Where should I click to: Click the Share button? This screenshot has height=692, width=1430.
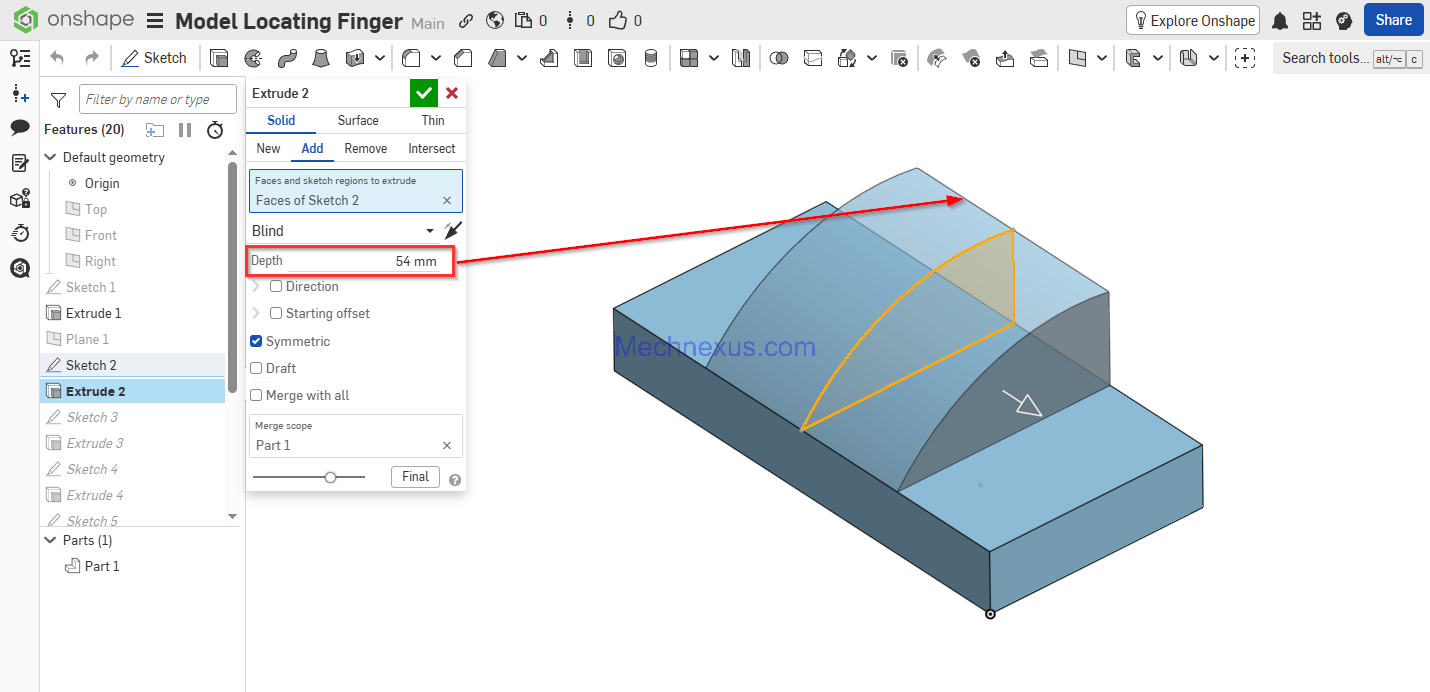(x=1393, y=20)
